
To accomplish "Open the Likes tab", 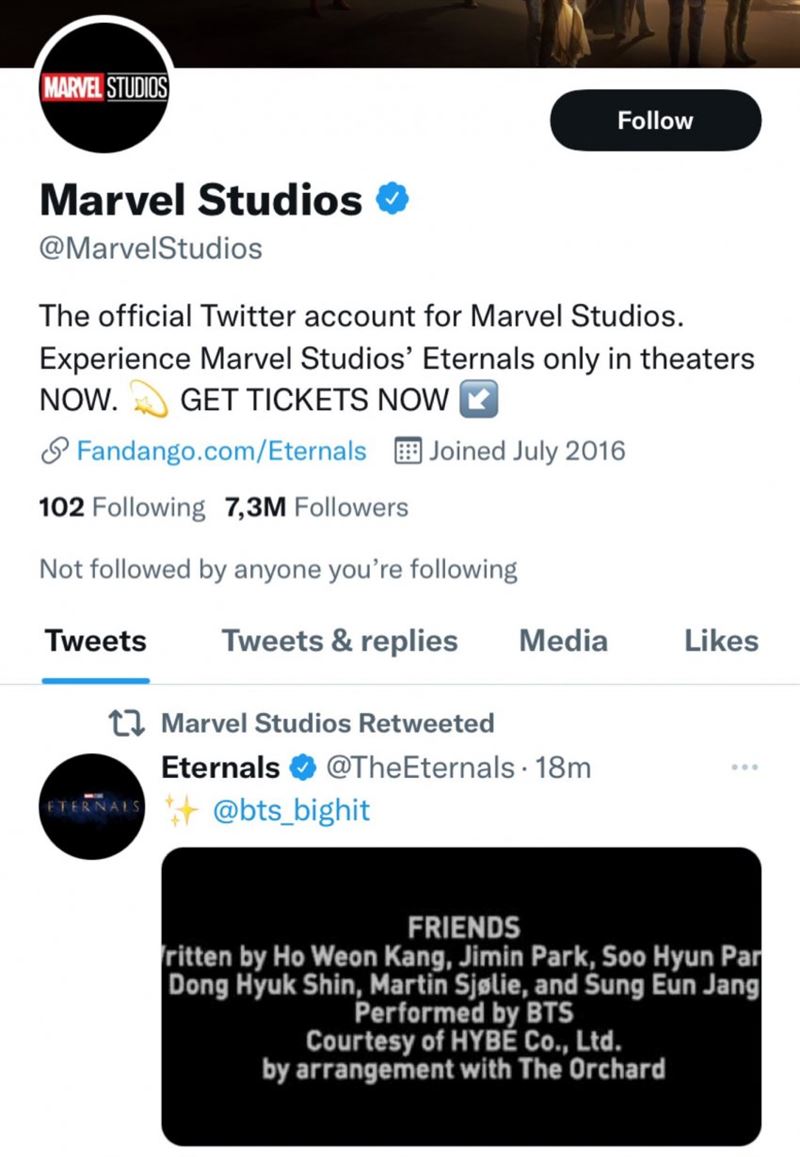I will tap(721, 640).
